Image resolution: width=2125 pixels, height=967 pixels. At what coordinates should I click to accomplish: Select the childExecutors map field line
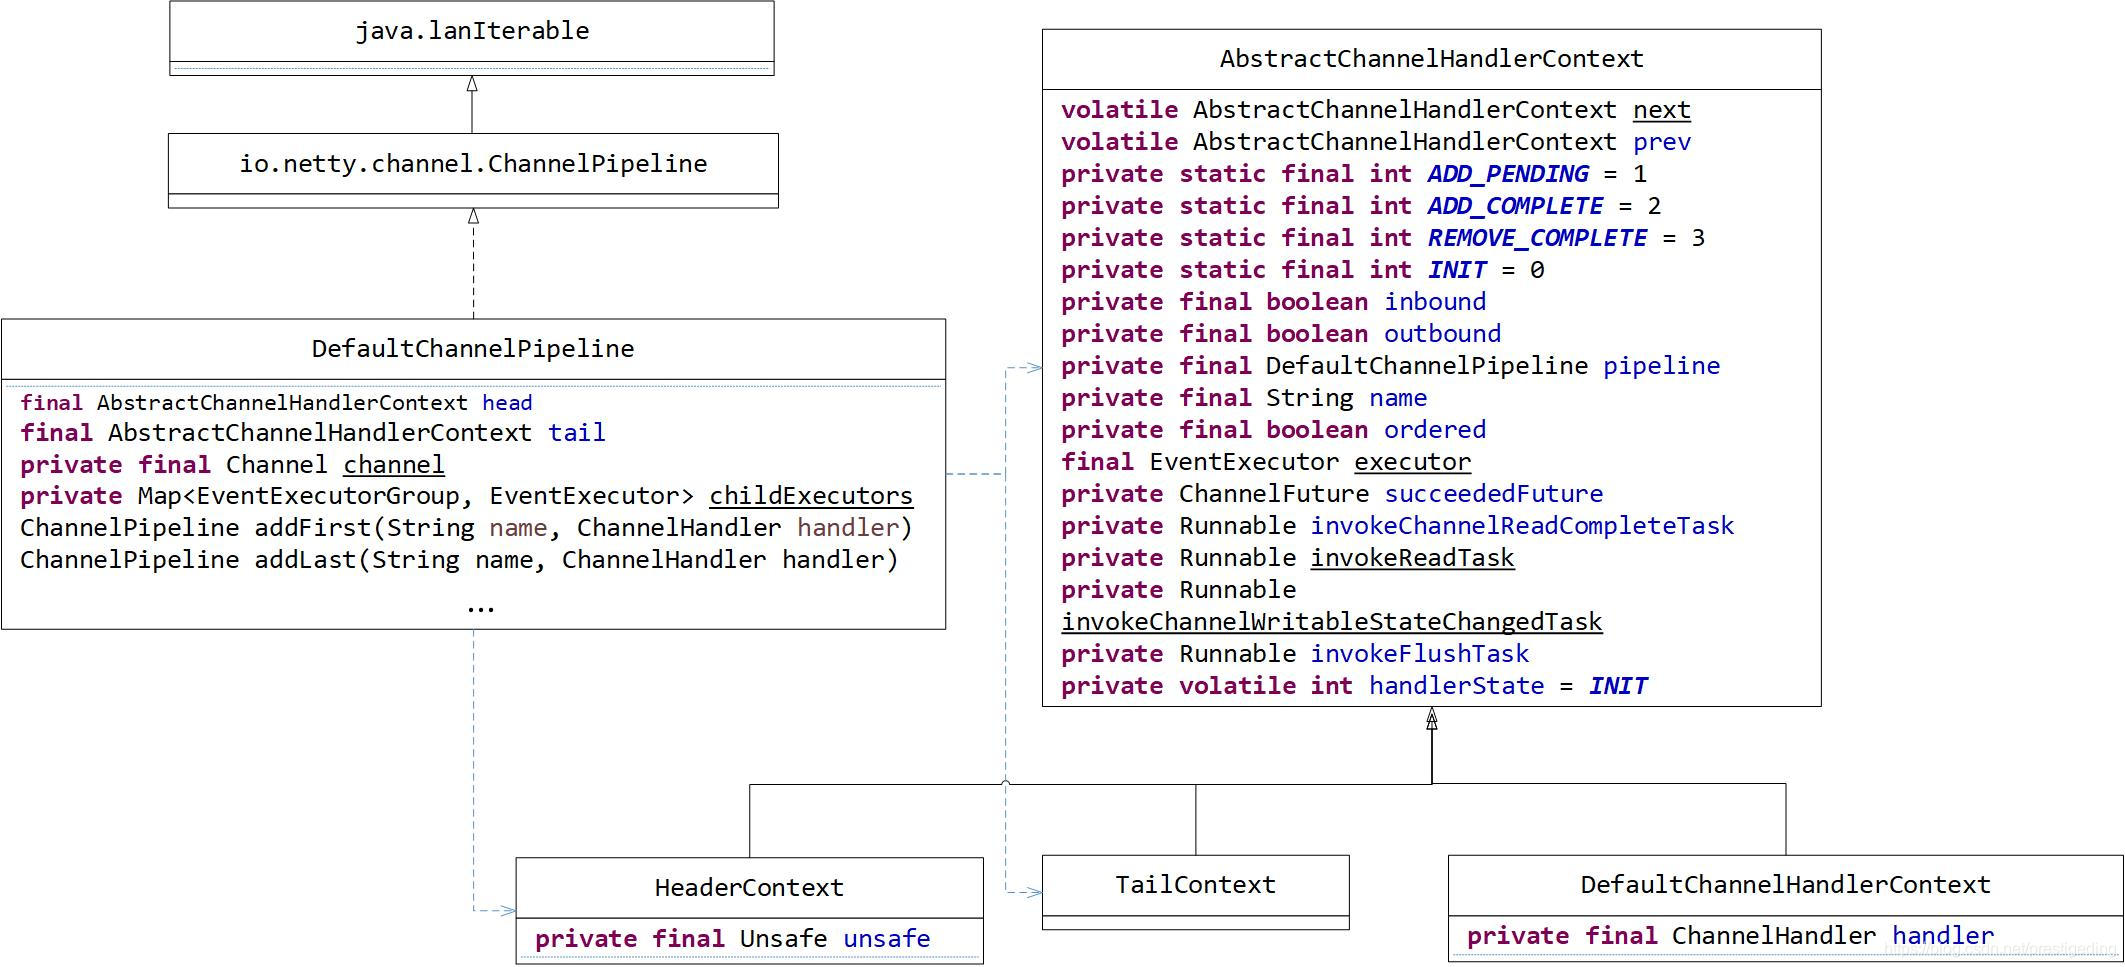[466, 496]
